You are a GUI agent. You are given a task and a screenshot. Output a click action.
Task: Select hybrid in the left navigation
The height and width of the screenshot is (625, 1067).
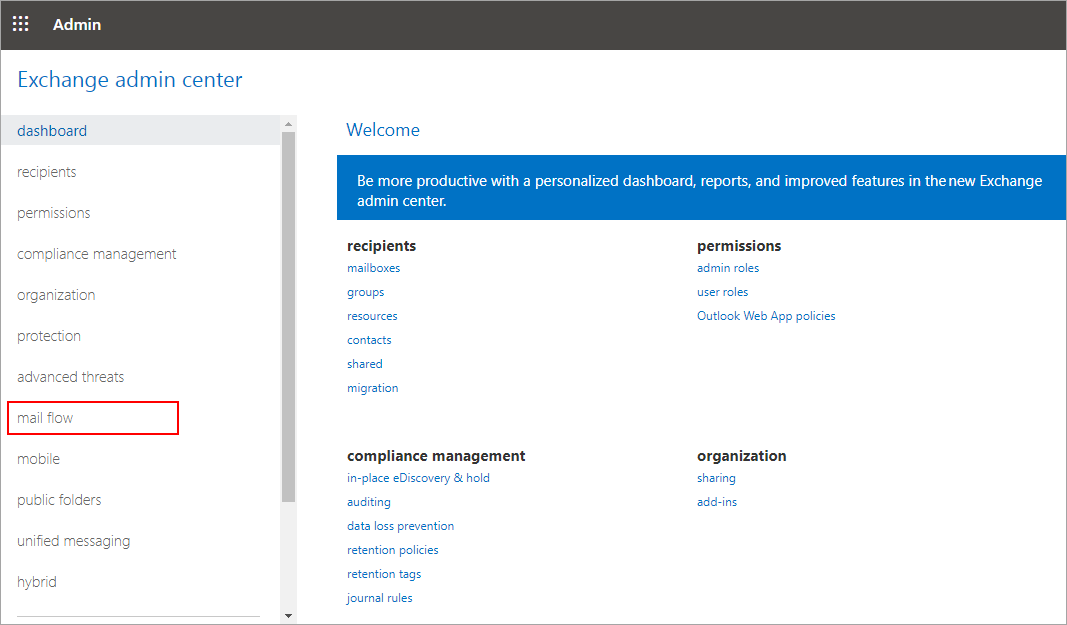(37, 582)
